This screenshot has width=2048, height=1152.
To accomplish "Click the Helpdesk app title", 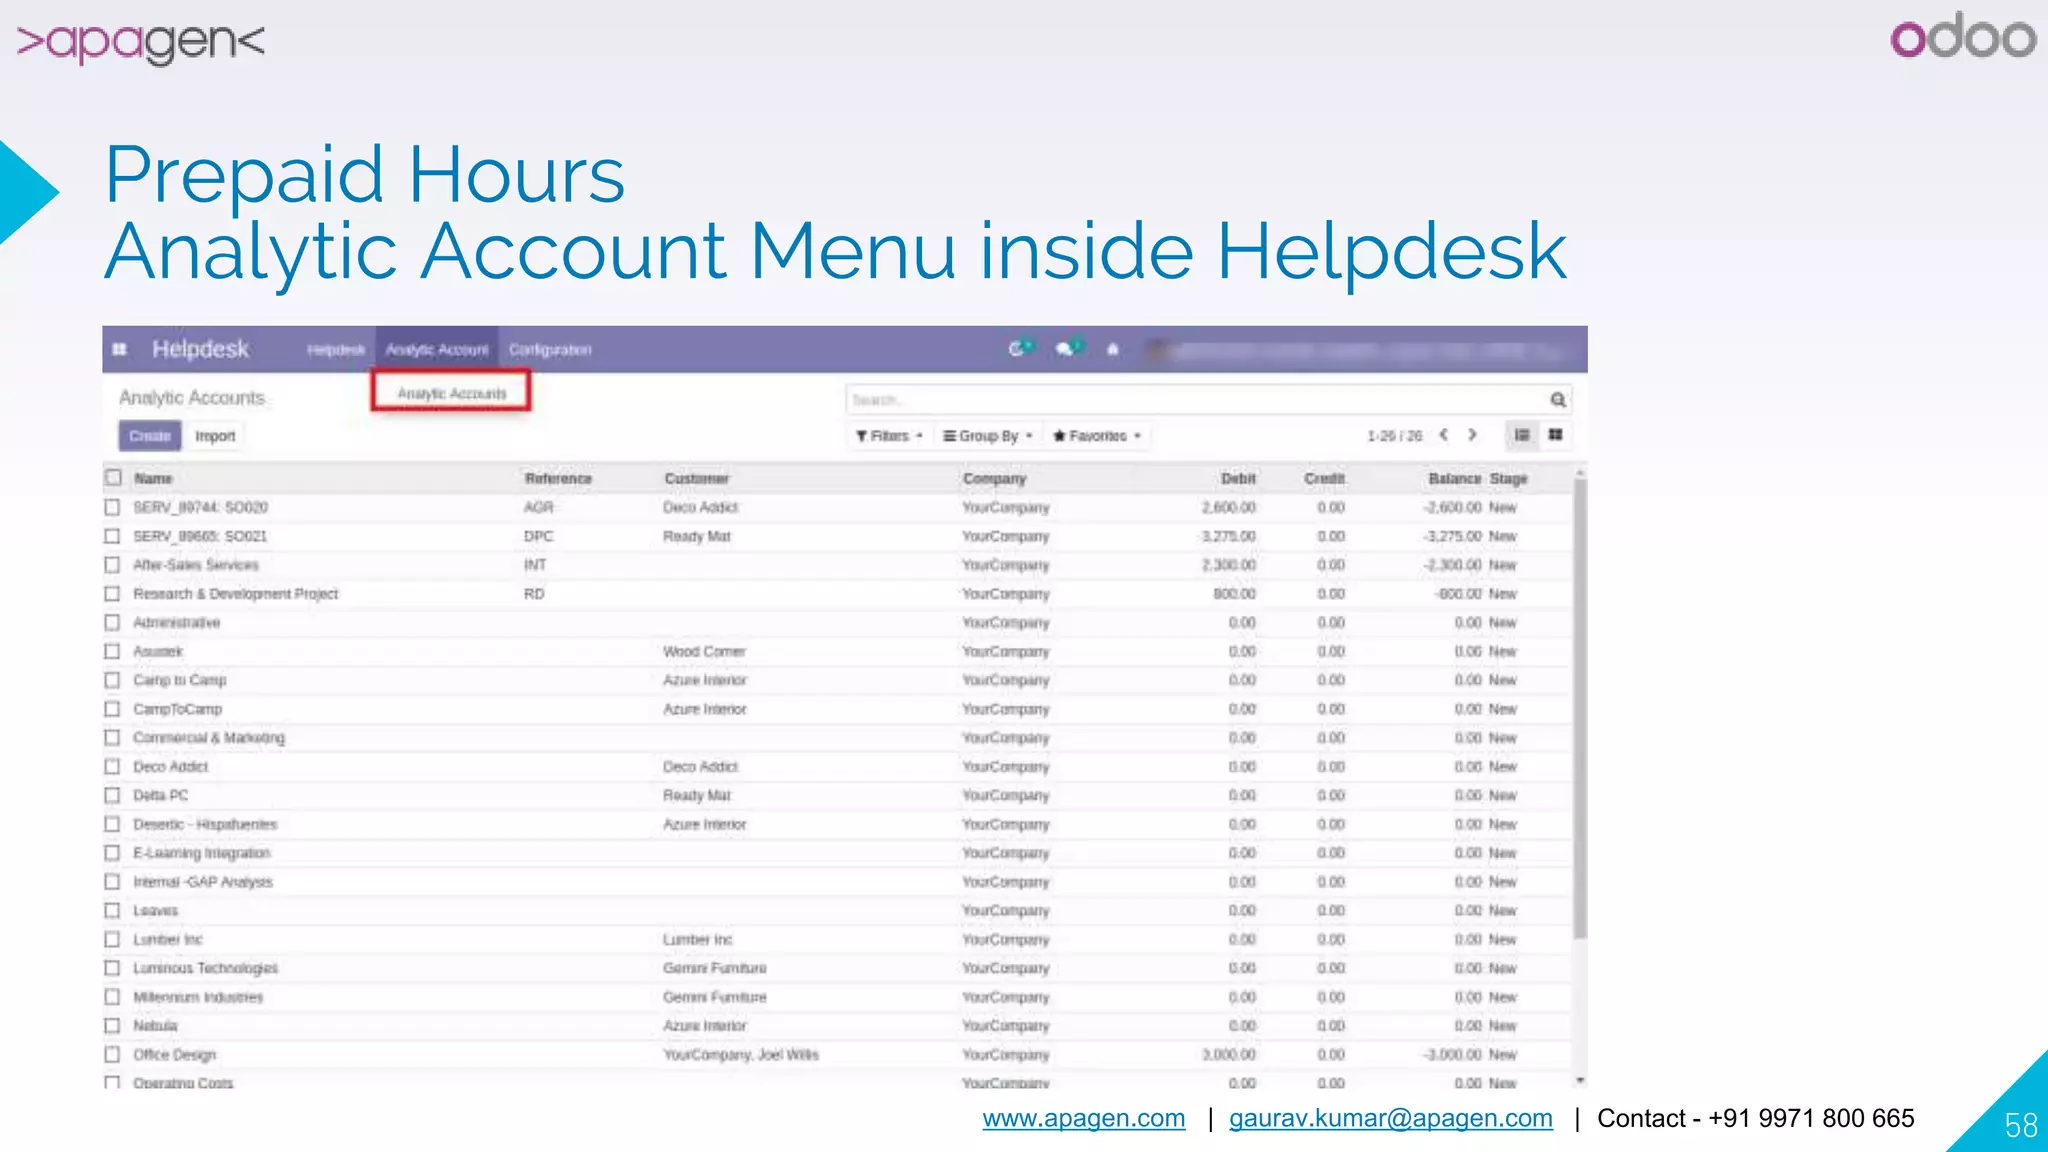I will pos(200,349).
